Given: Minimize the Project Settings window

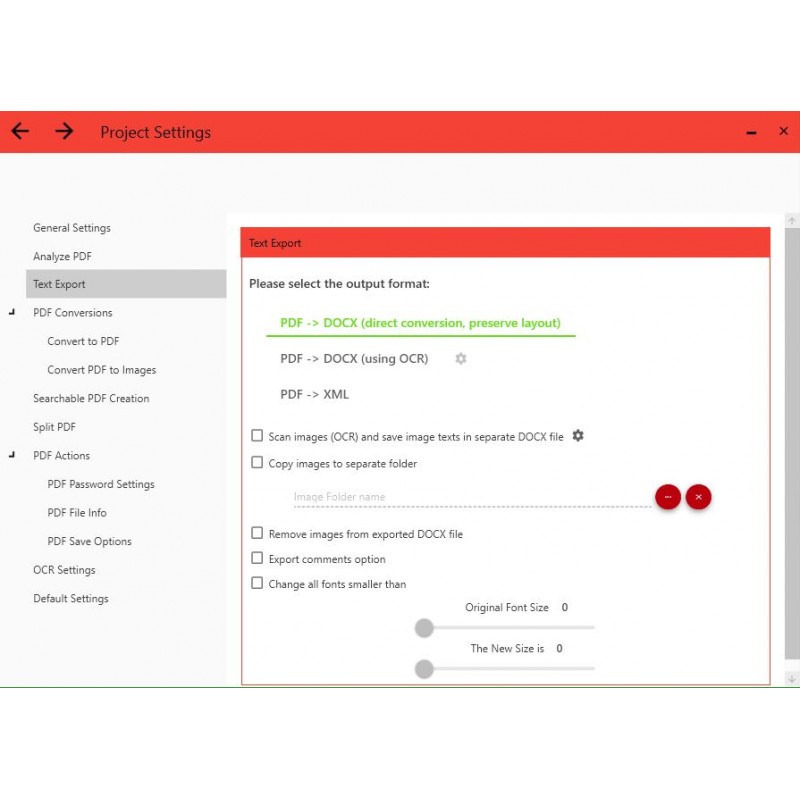Looking at the screenshot, I should tap(752, 132).
